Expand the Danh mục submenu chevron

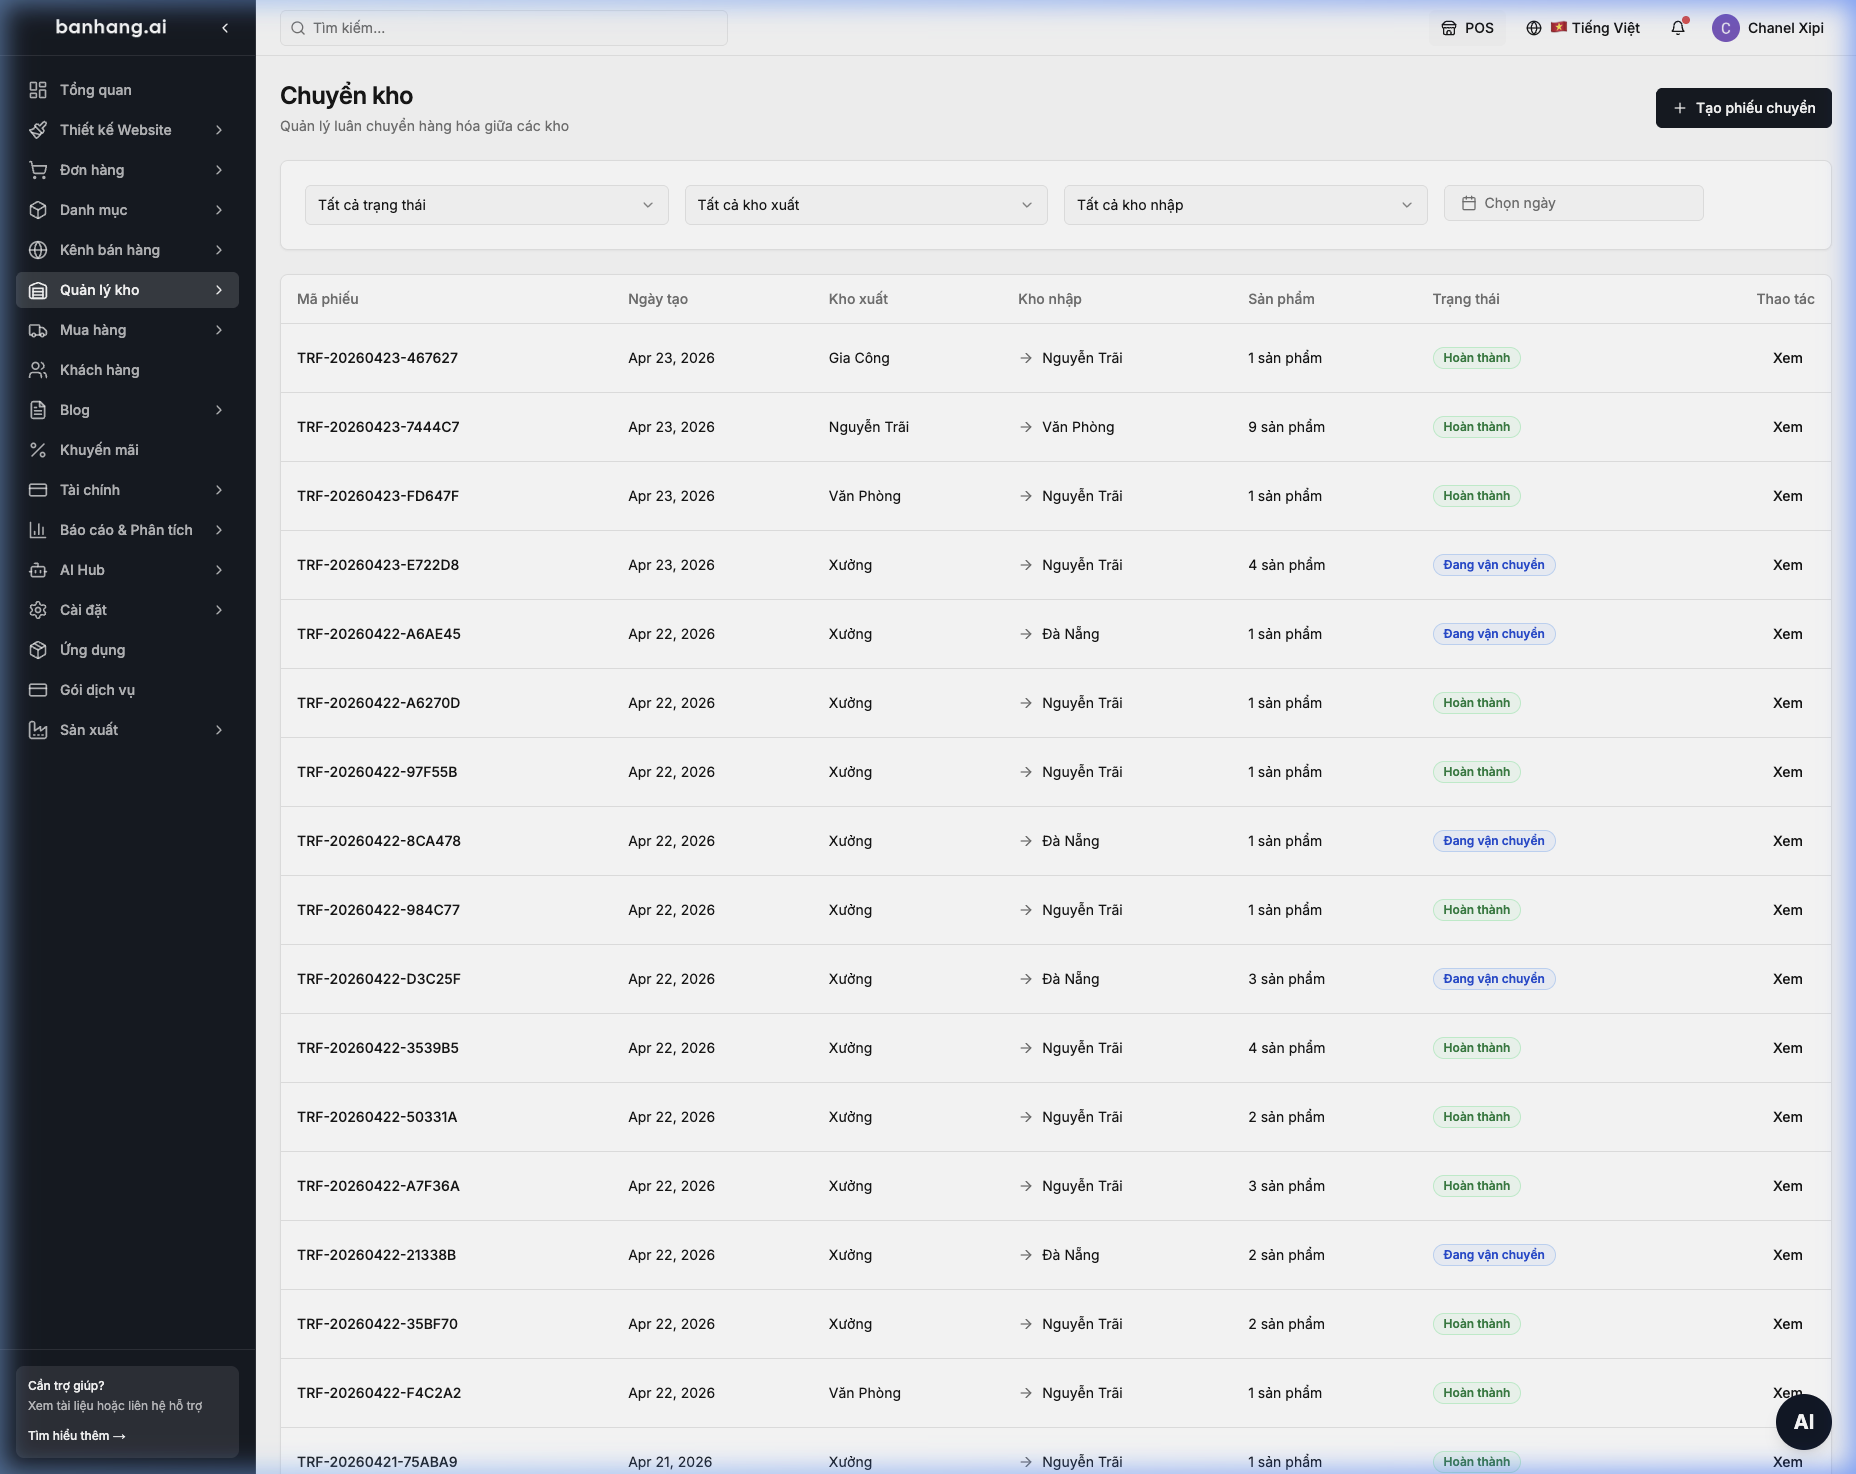219,210
